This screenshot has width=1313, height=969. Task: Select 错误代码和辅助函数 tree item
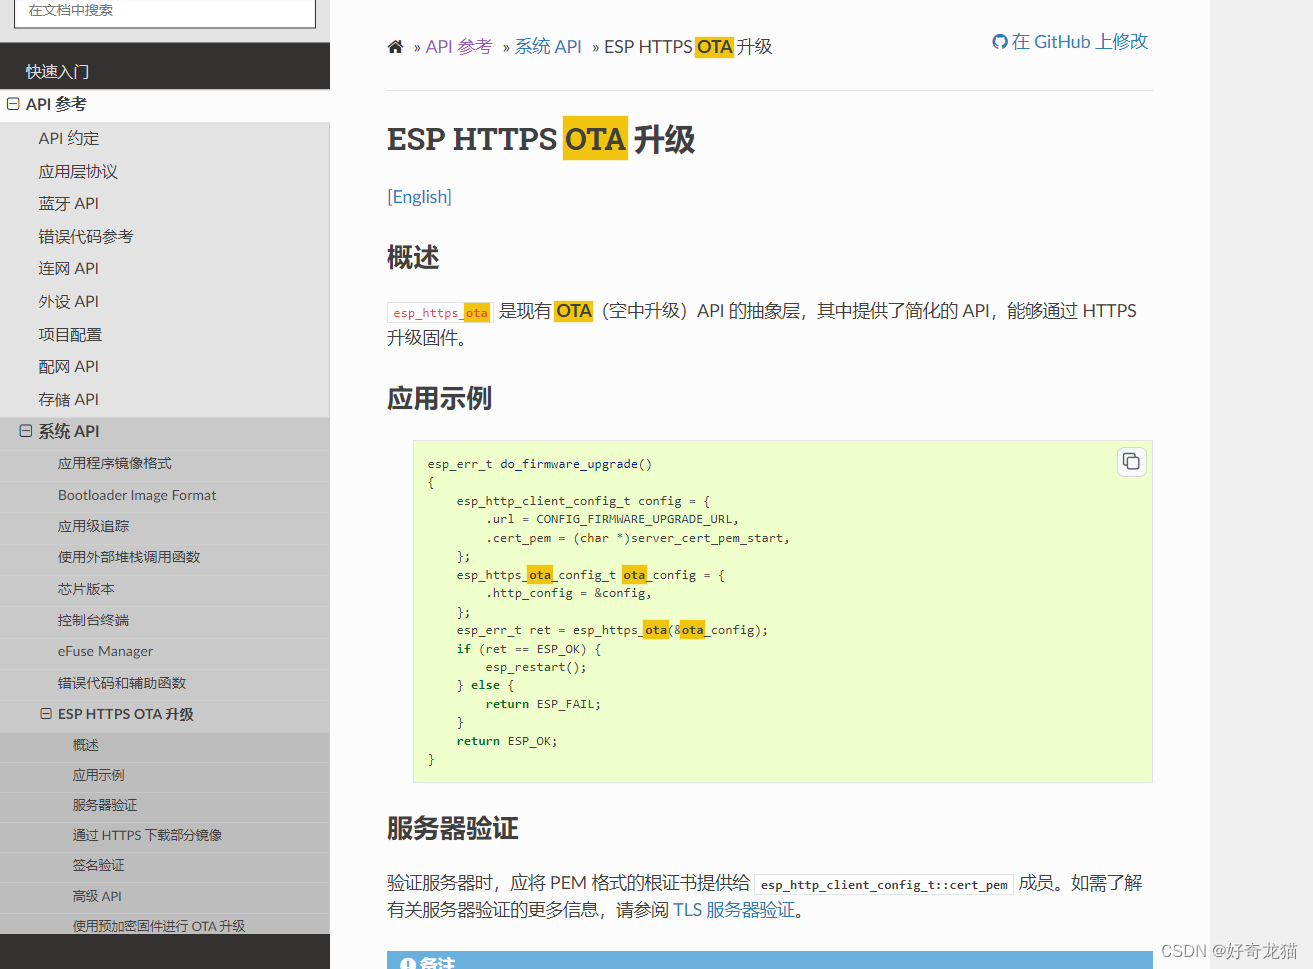point(122,683)
